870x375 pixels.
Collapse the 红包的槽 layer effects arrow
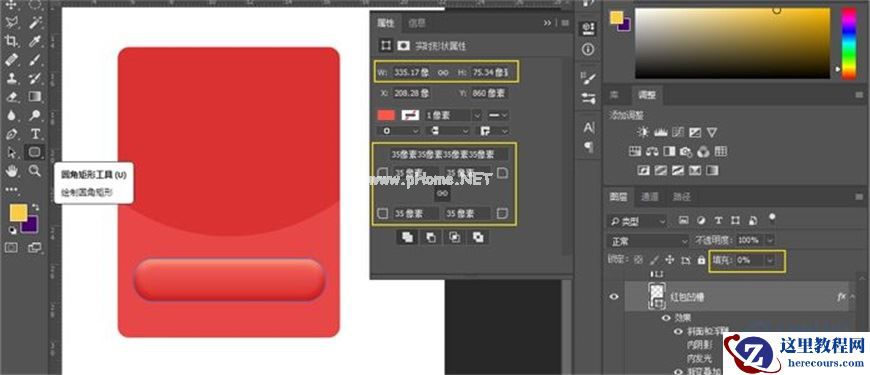click(852, 297)
